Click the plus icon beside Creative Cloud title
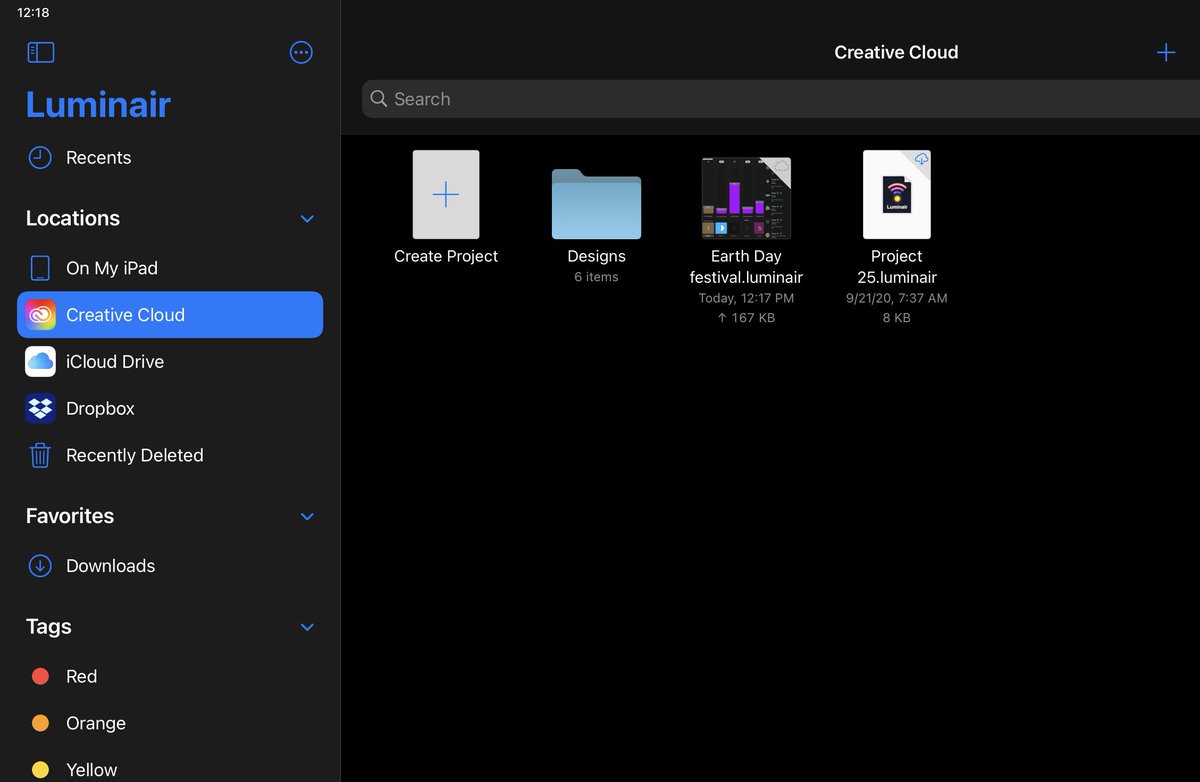The image size is (1200, 782). tap(1166, 53)
